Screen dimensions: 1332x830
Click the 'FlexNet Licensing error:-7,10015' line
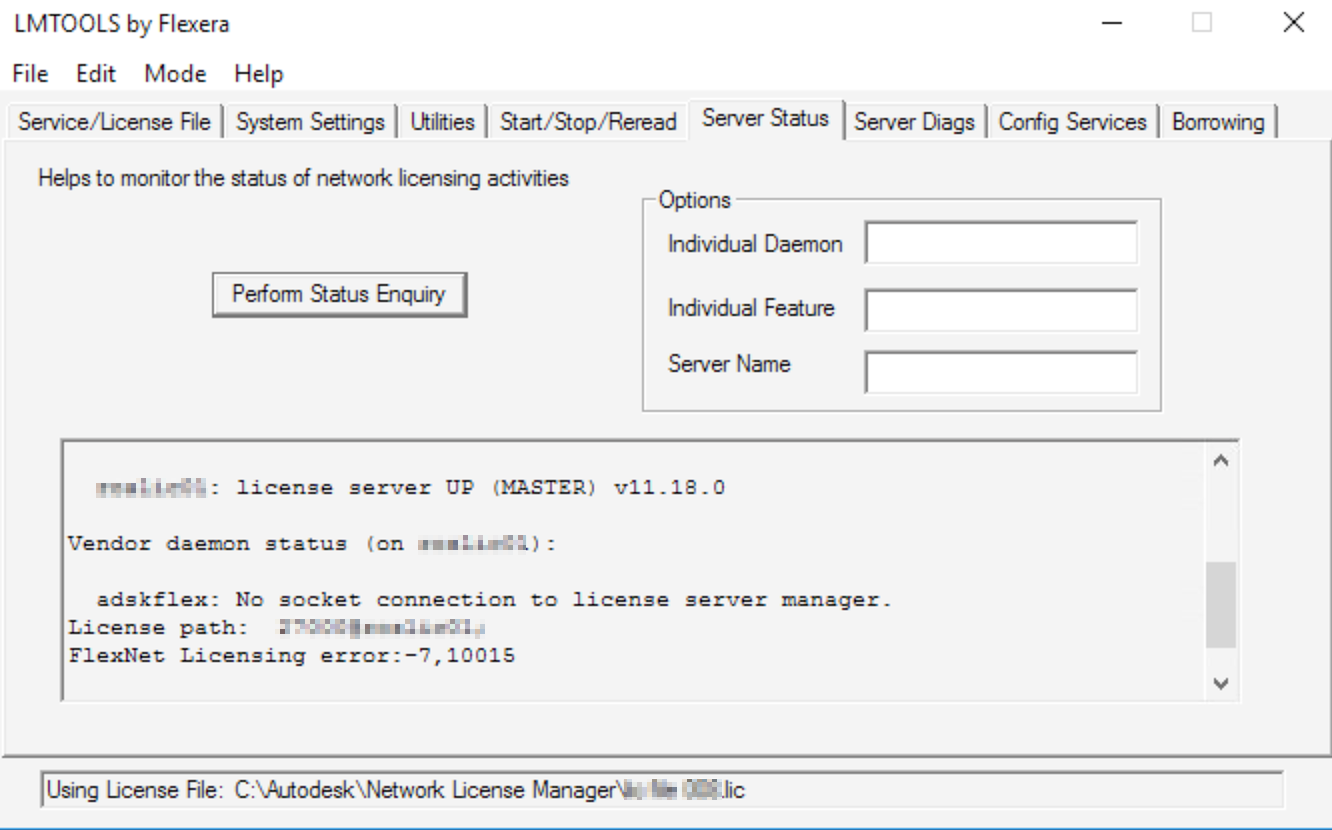click(292, 657)
